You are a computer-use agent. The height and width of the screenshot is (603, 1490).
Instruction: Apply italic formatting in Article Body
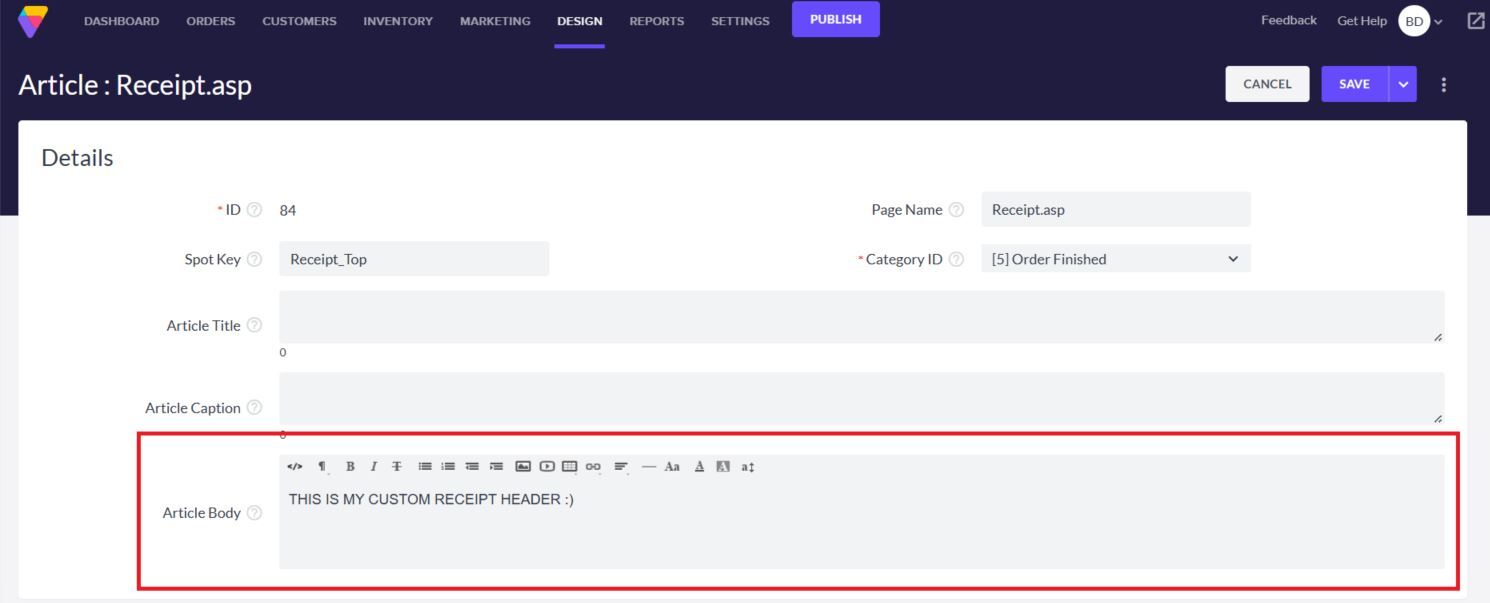(373, 467)
